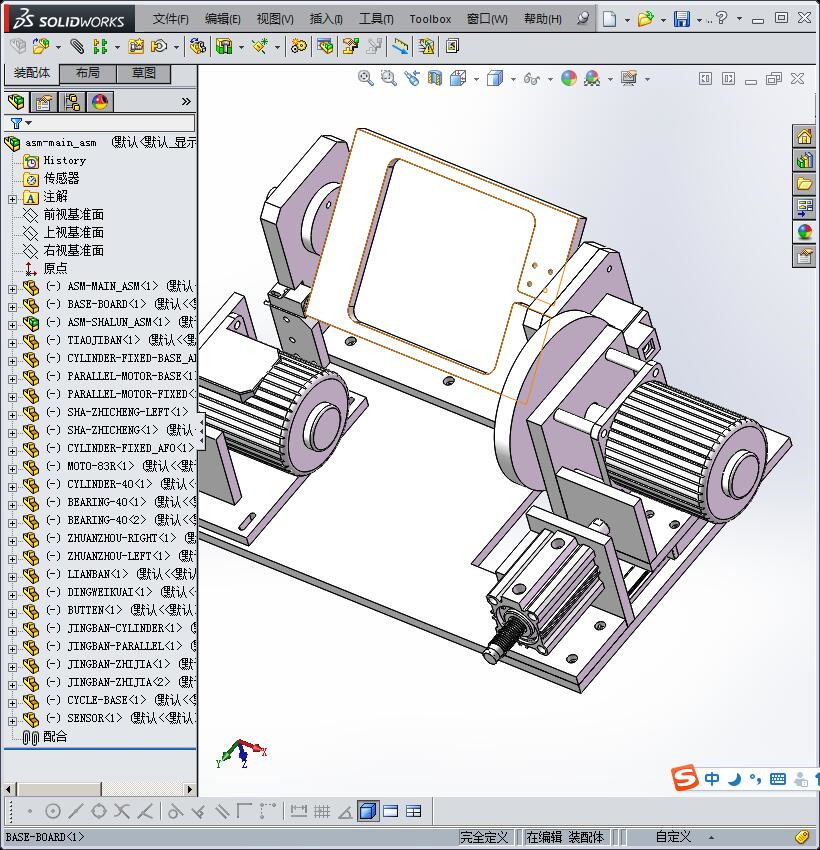
Task: Click the filter funnel icon
Action: pyautogui.click(x=17, y=123)
